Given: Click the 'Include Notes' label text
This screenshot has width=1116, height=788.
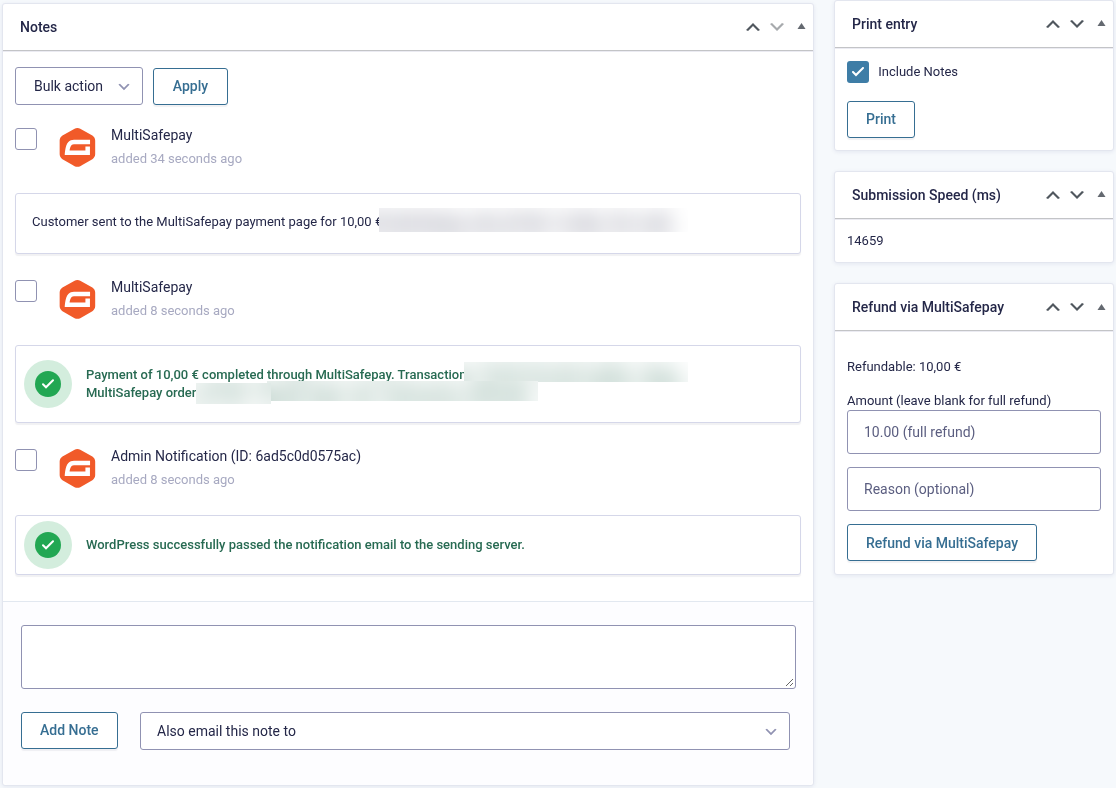Looking at the screenshot, I should click(x=917, y=72).
